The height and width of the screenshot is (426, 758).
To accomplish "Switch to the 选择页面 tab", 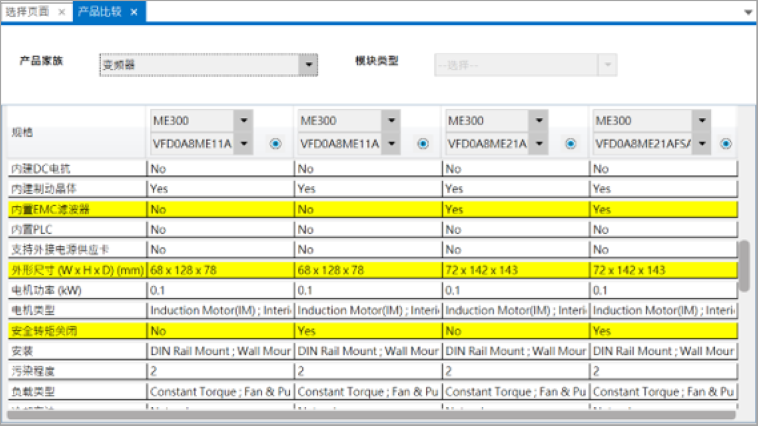I will [28, 11].
